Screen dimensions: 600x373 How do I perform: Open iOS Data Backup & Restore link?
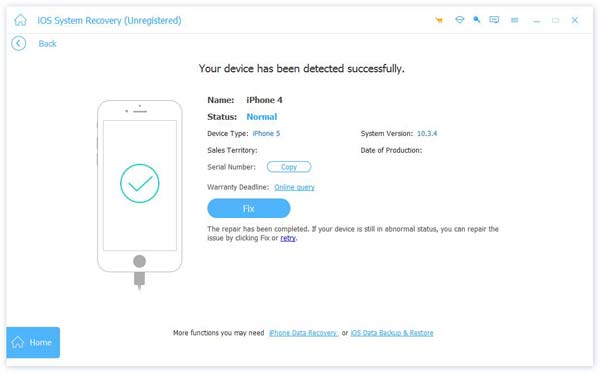coord(392,333)
